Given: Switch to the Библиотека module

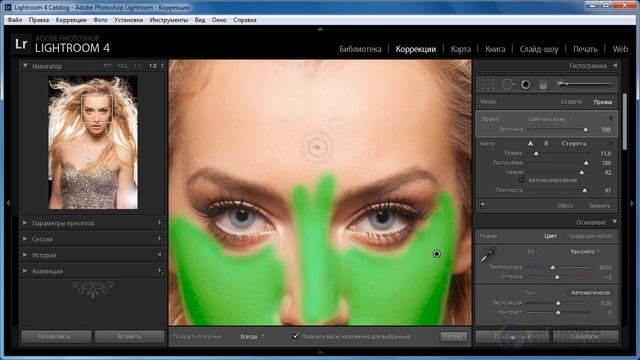Looking at the screenshot, I should point(360,49).
